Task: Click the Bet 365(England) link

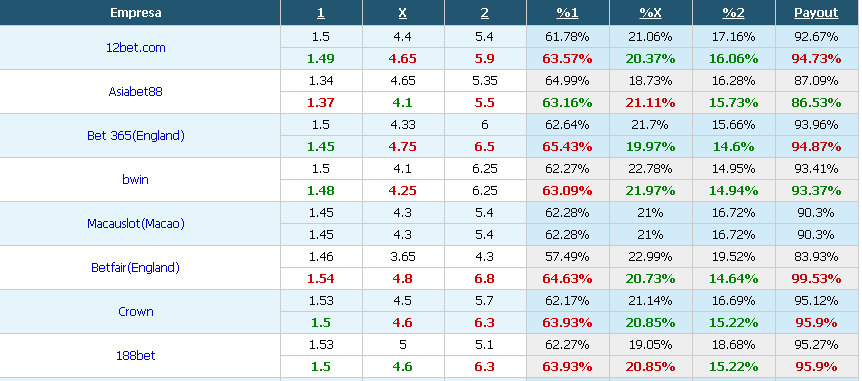Action: [135, 136]
